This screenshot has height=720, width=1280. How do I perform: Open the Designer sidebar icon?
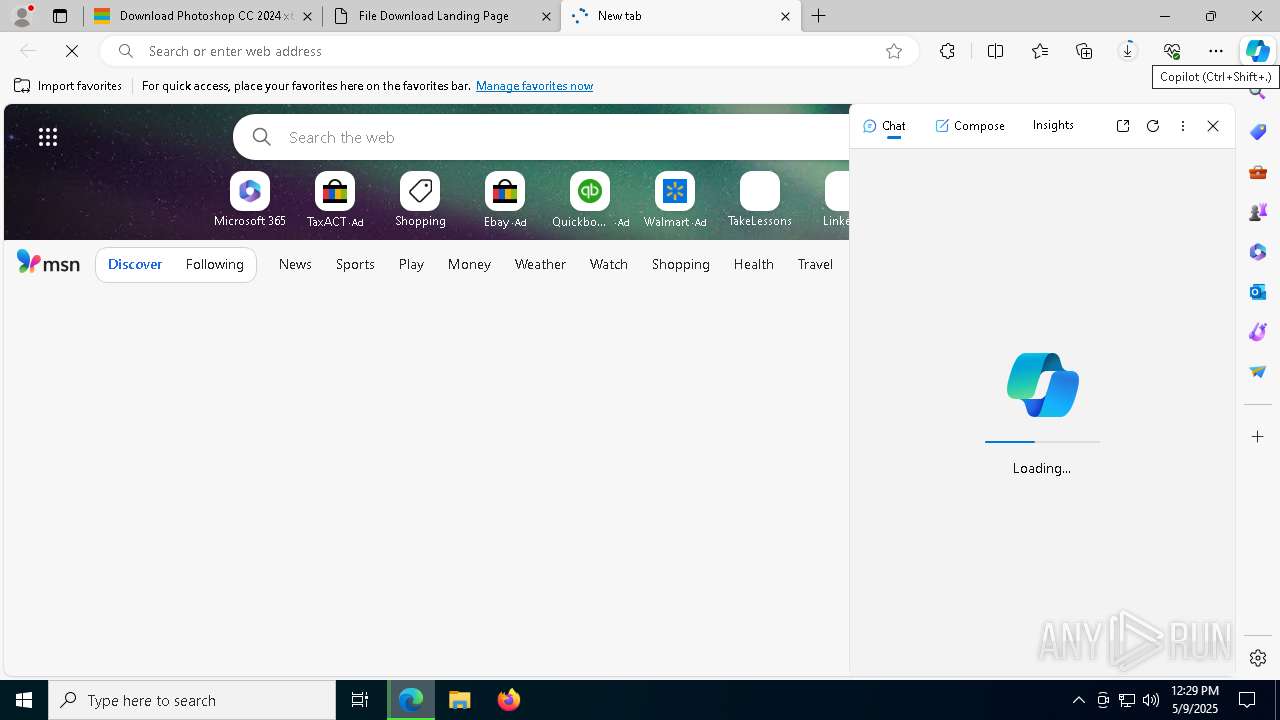tap(1258, 332)
